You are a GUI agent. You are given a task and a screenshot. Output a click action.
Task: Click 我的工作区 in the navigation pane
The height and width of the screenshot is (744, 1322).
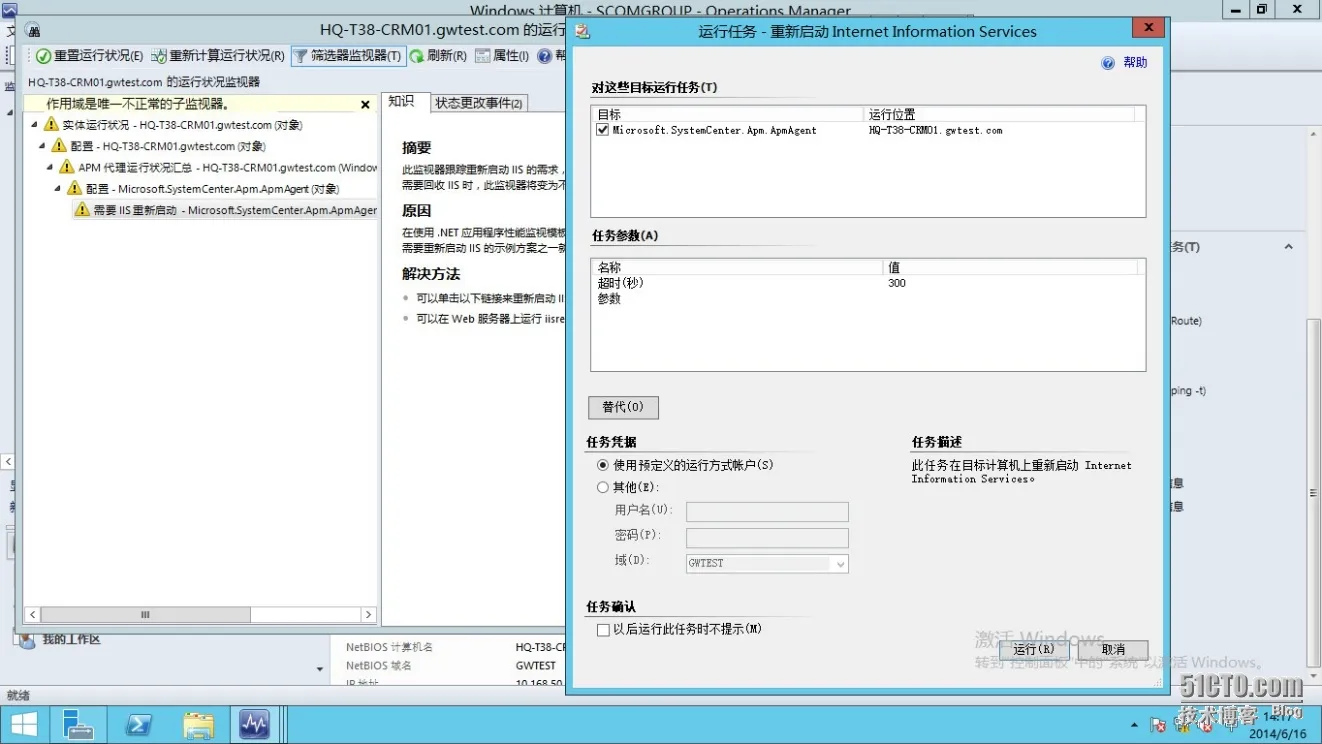tap(72, 640)
